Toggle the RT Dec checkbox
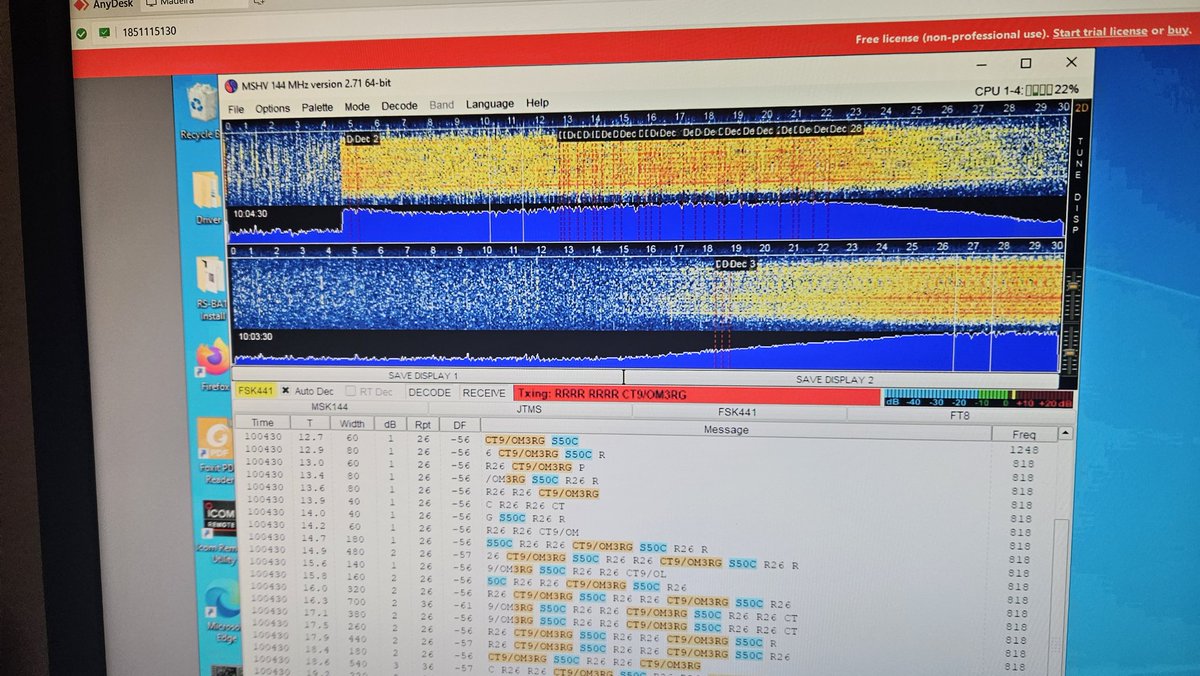This screenshot has height=676, width=1200. (351, 391)
